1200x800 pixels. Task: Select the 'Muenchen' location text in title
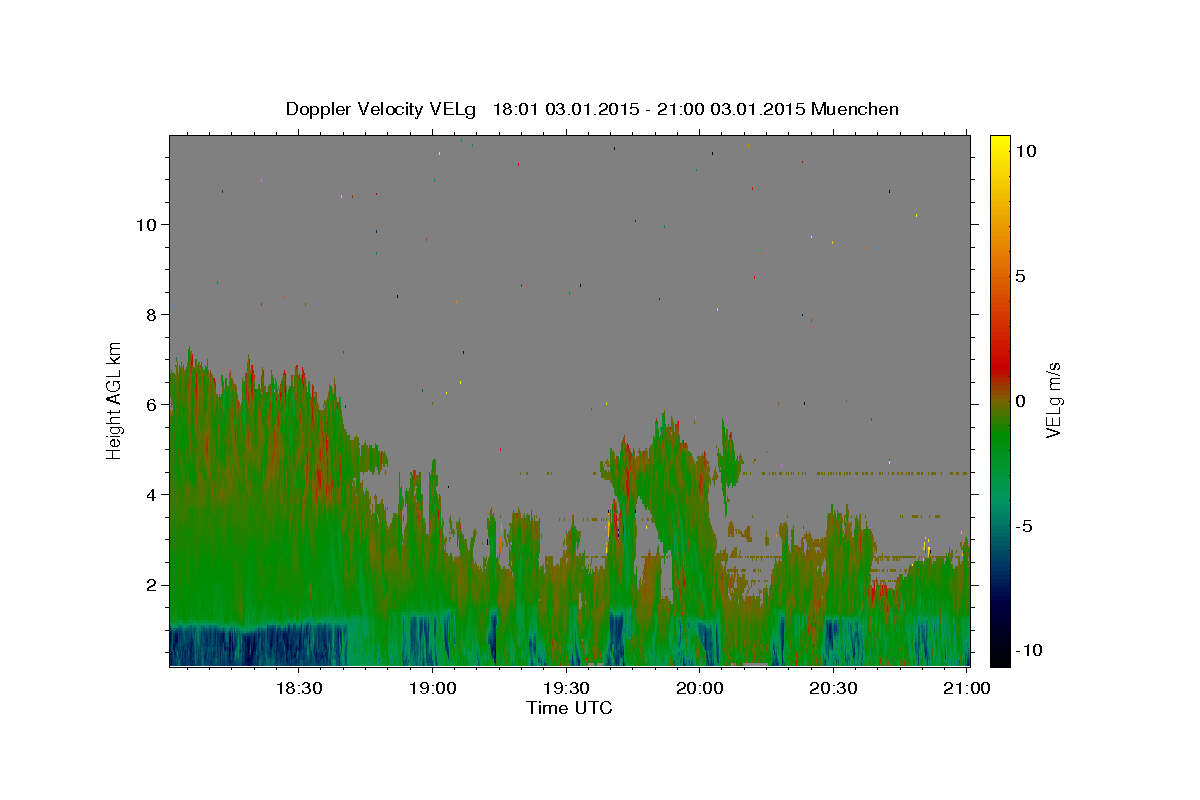click(x=855, y=109)
